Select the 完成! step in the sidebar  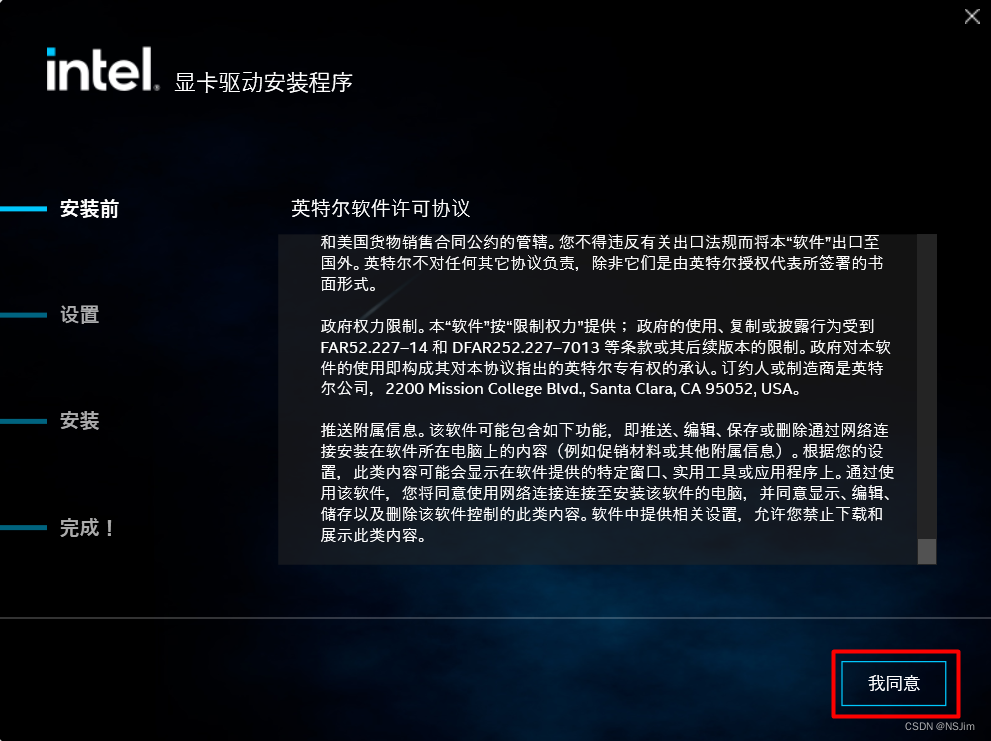coord(87,527)
